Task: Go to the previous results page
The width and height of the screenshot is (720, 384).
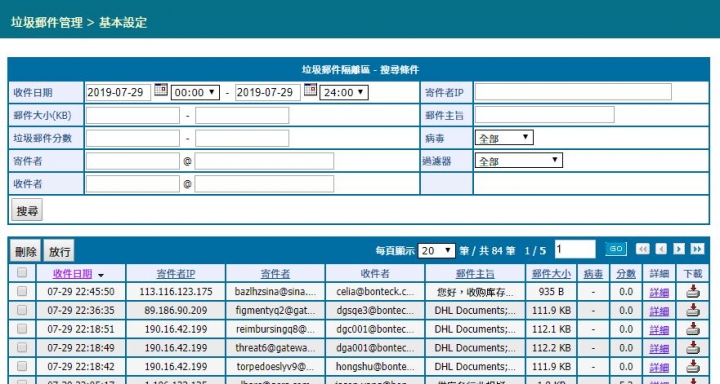Action: click(661, 249)
